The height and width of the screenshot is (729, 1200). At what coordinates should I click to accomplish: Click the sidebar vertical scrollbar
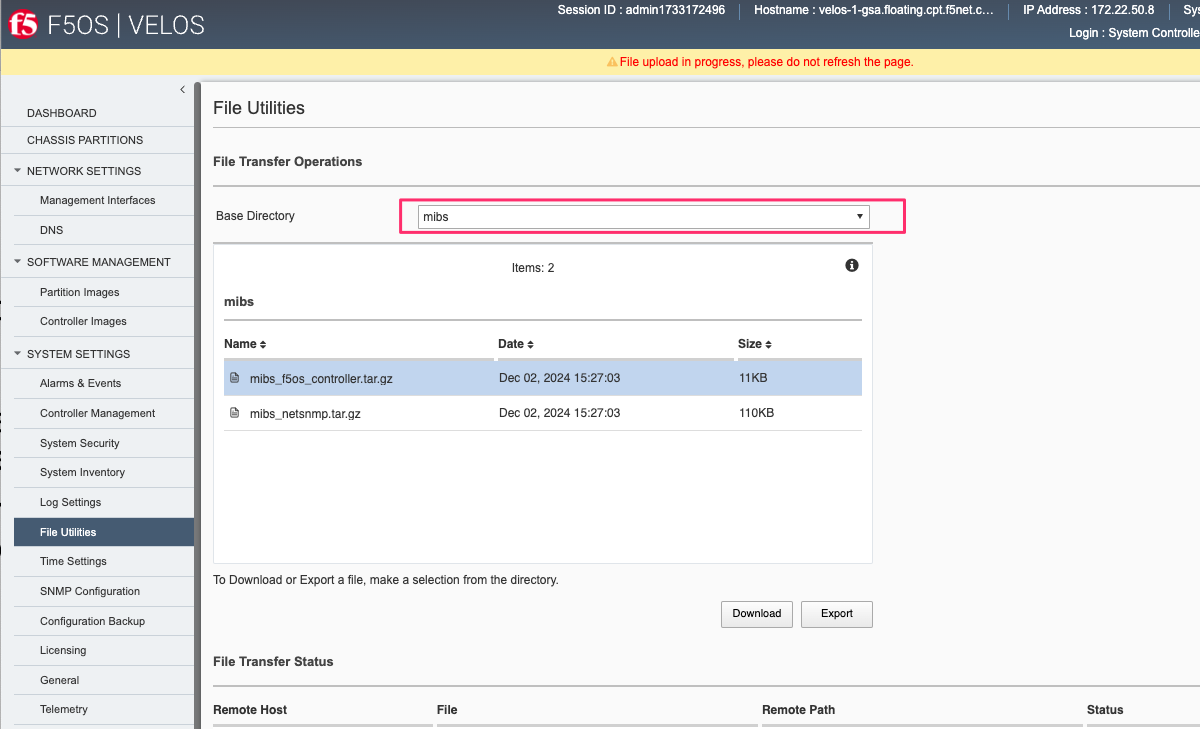[x=198, y=405]
